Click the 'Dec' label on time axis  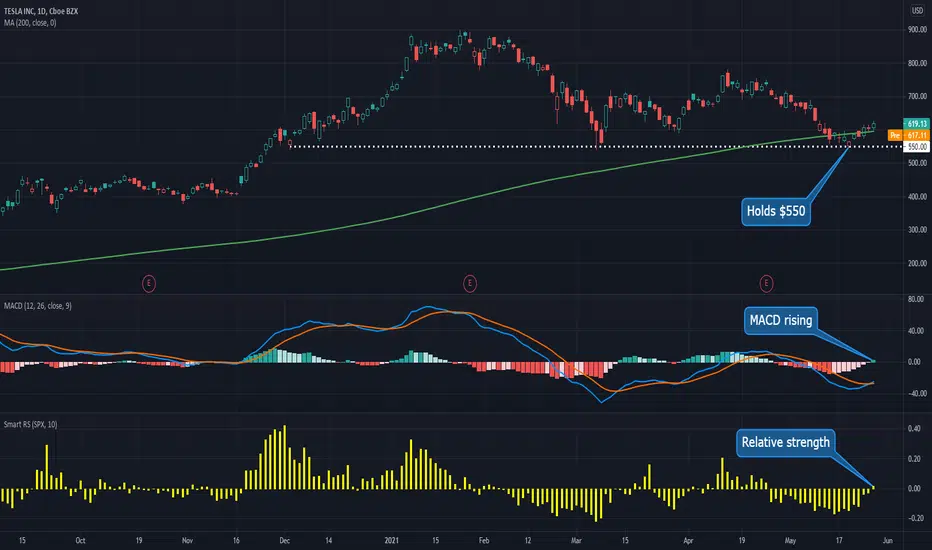[x=284, y=540]
